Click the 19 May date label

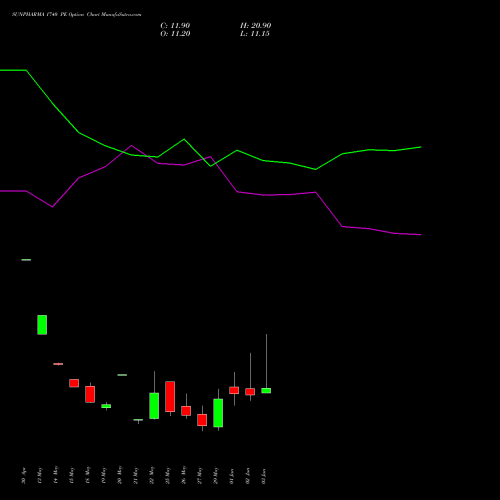click(x=103, y=476)
